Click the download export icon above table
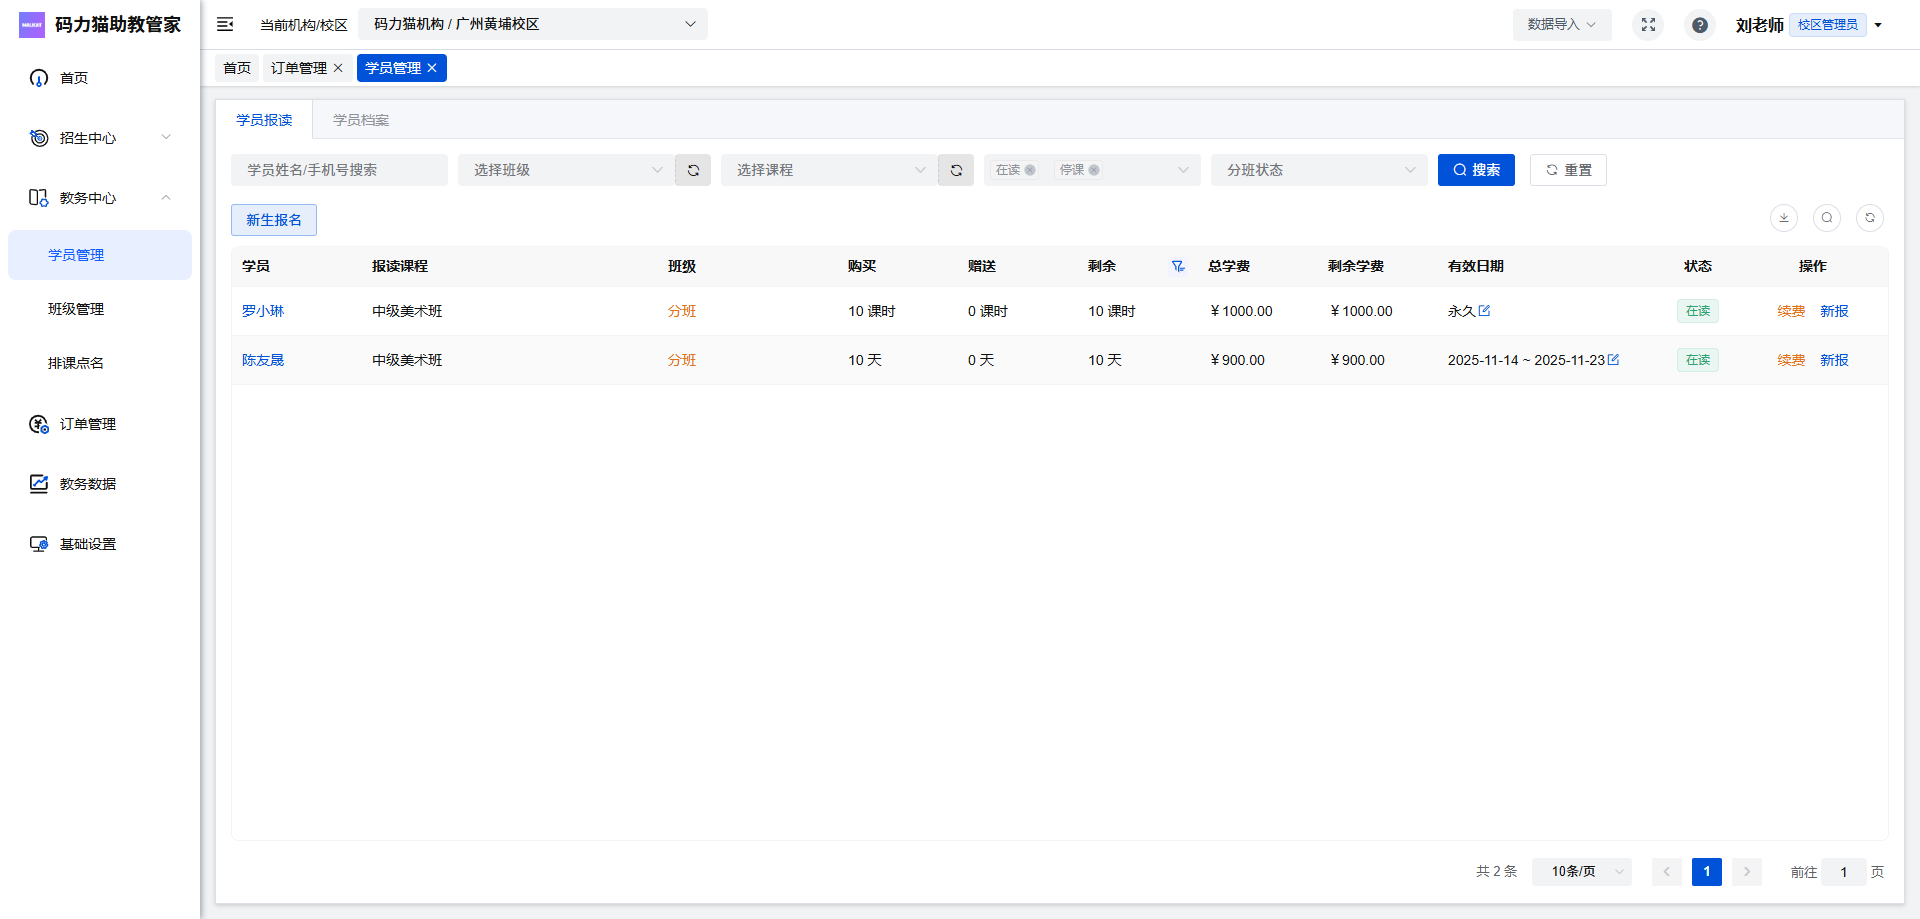Image resolution: width=1920 pixels, height=919 pixels. click(1783, 218)
